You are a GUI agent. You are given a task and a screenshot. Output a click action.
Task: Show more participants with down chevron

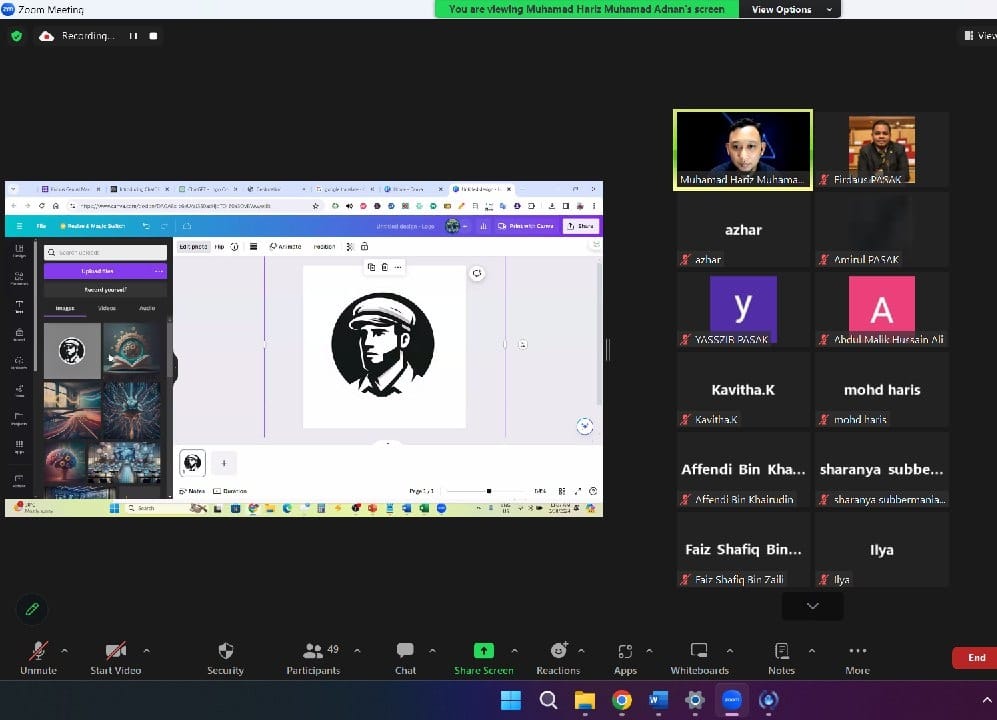click(812, 606)
